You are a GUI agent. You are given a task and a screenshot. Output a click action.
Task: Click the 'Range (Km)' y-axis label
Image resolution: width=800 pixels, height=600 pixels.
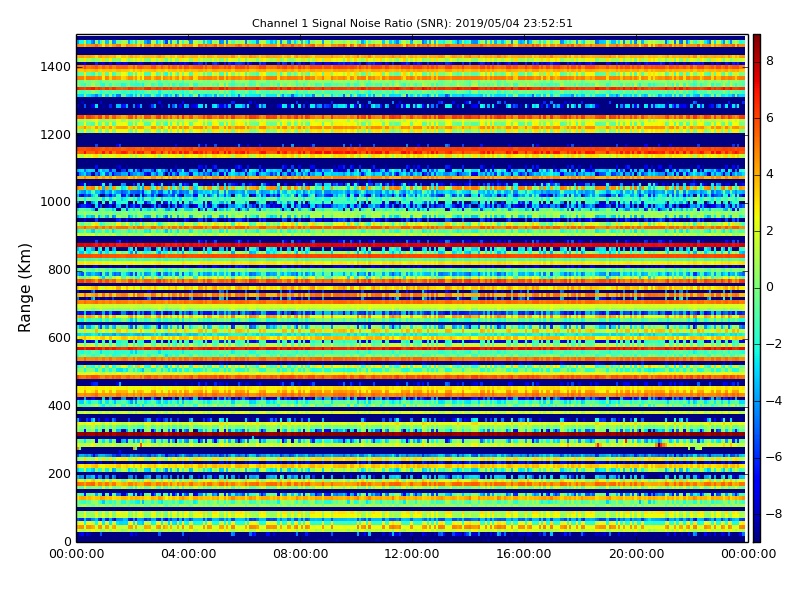click(x=24, y=288)
